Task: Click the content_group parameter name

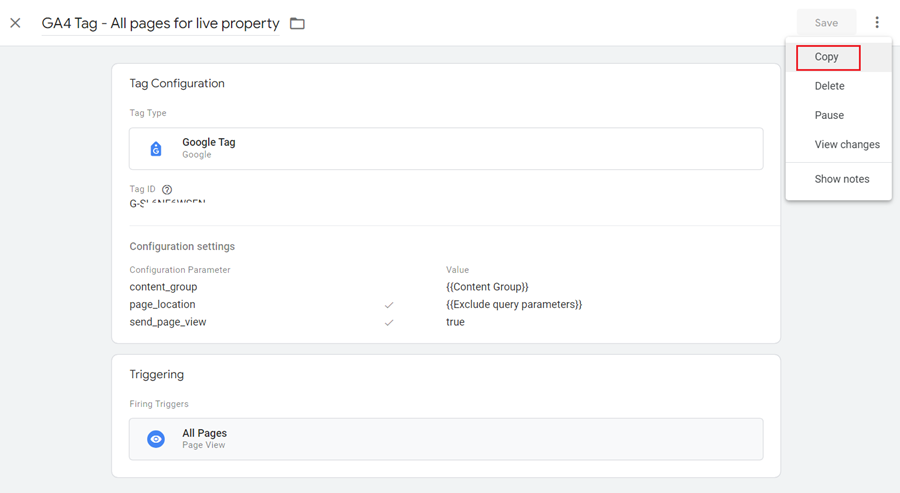Action: (163, 287)
